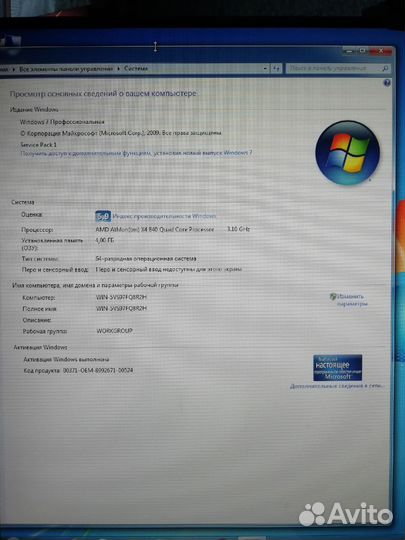Click the 5.9 performance score badge
The width and height of the screenshot is (405, 540).
coord(103,216)
